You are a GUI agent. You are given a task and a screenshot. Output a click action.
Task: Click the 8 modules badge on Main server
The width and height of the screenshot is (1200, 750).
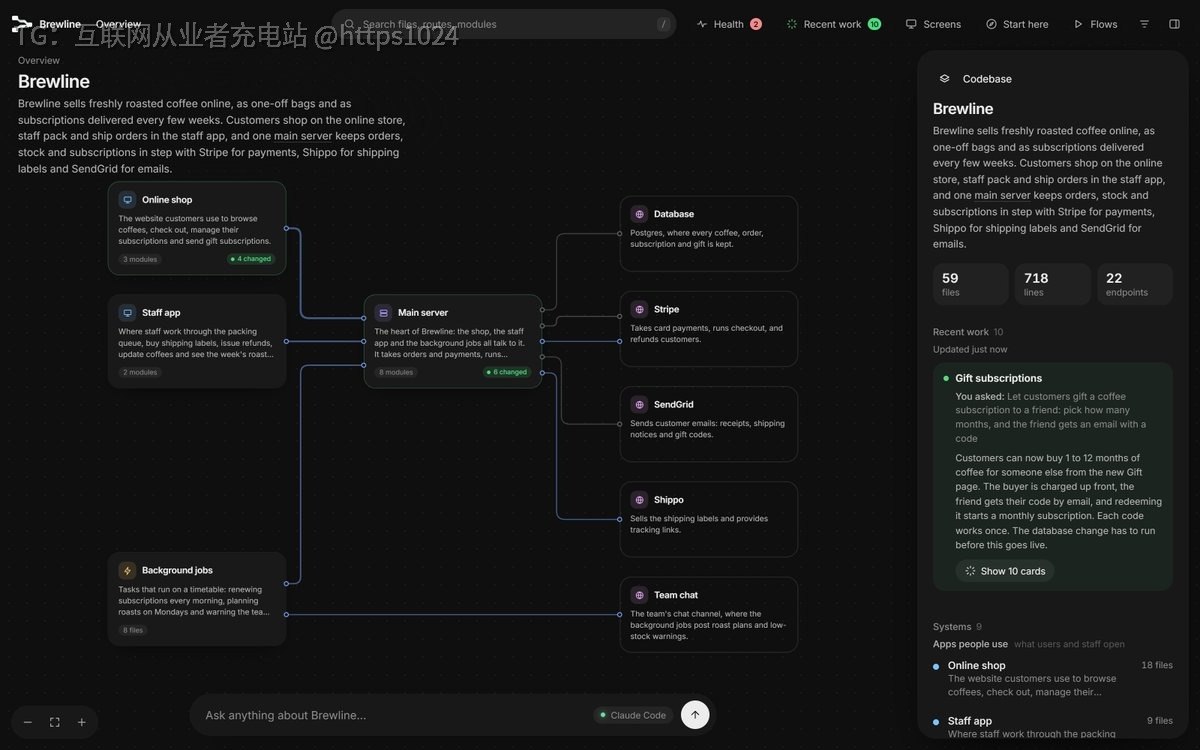(x=396, y=372)
